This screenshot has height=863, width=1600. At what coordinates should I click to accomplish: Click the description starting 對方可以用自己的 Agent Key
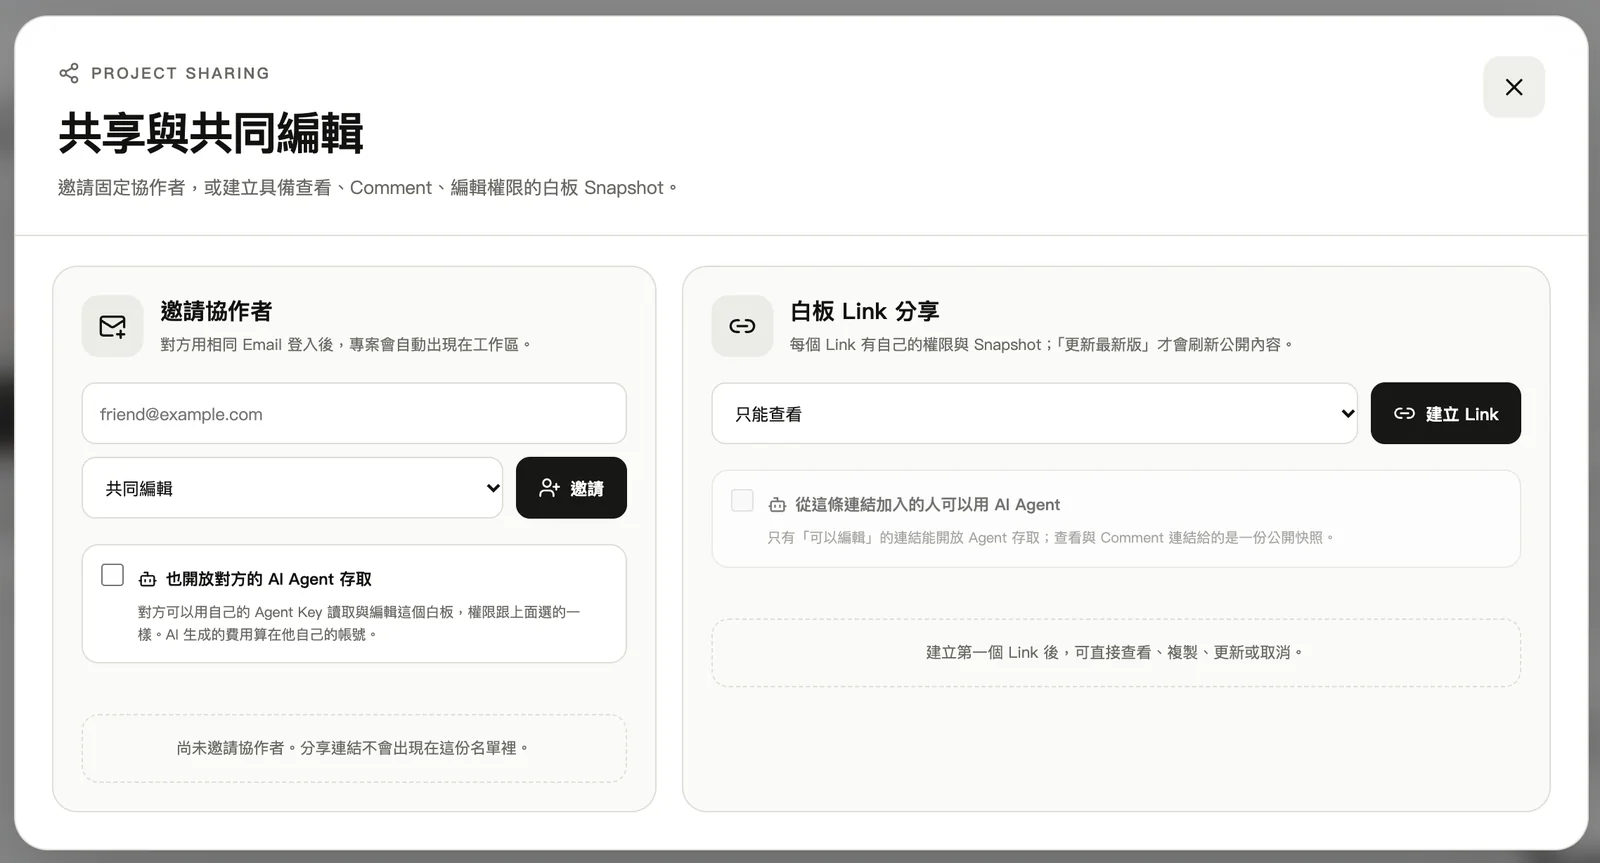(x=359, y=623)
